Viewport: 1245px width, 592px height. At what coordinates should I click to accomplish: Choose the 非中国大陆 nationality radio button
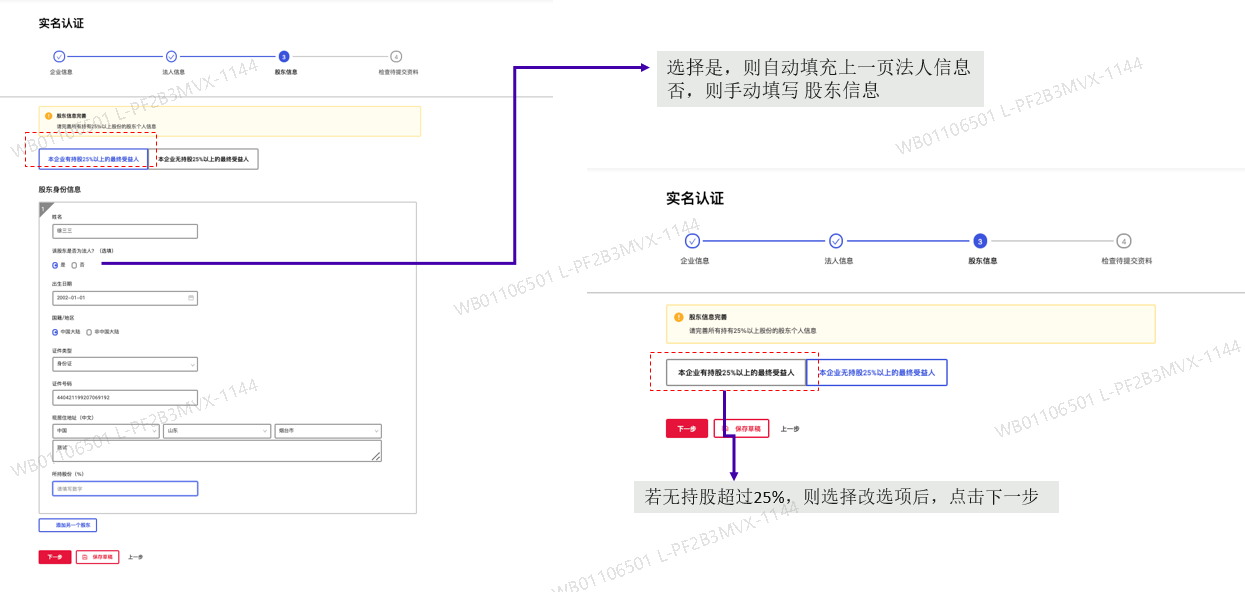click(89, 331)
